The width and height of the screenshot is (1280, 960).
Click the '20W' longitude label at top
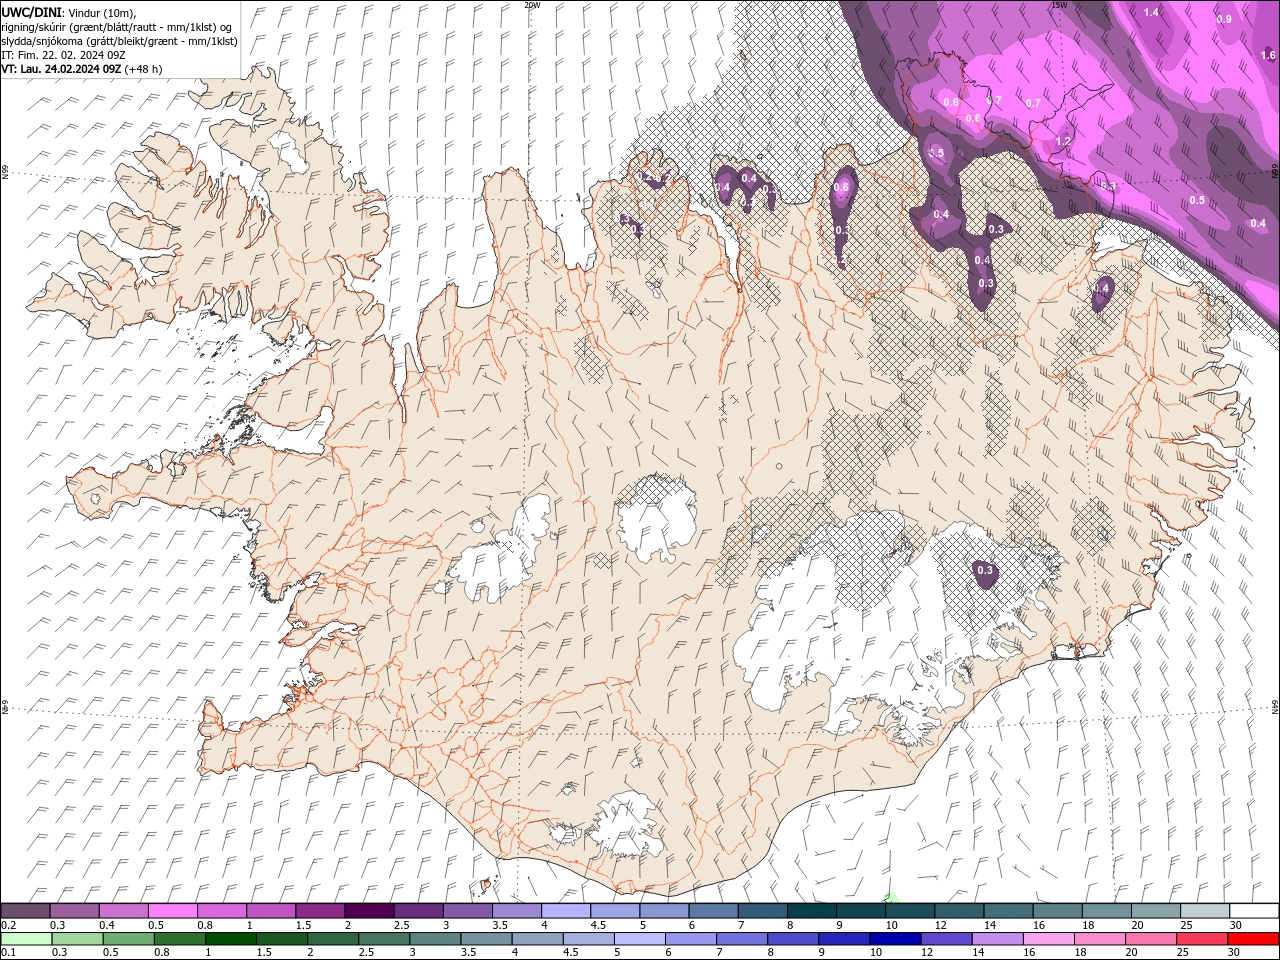(x=533, y=5)
